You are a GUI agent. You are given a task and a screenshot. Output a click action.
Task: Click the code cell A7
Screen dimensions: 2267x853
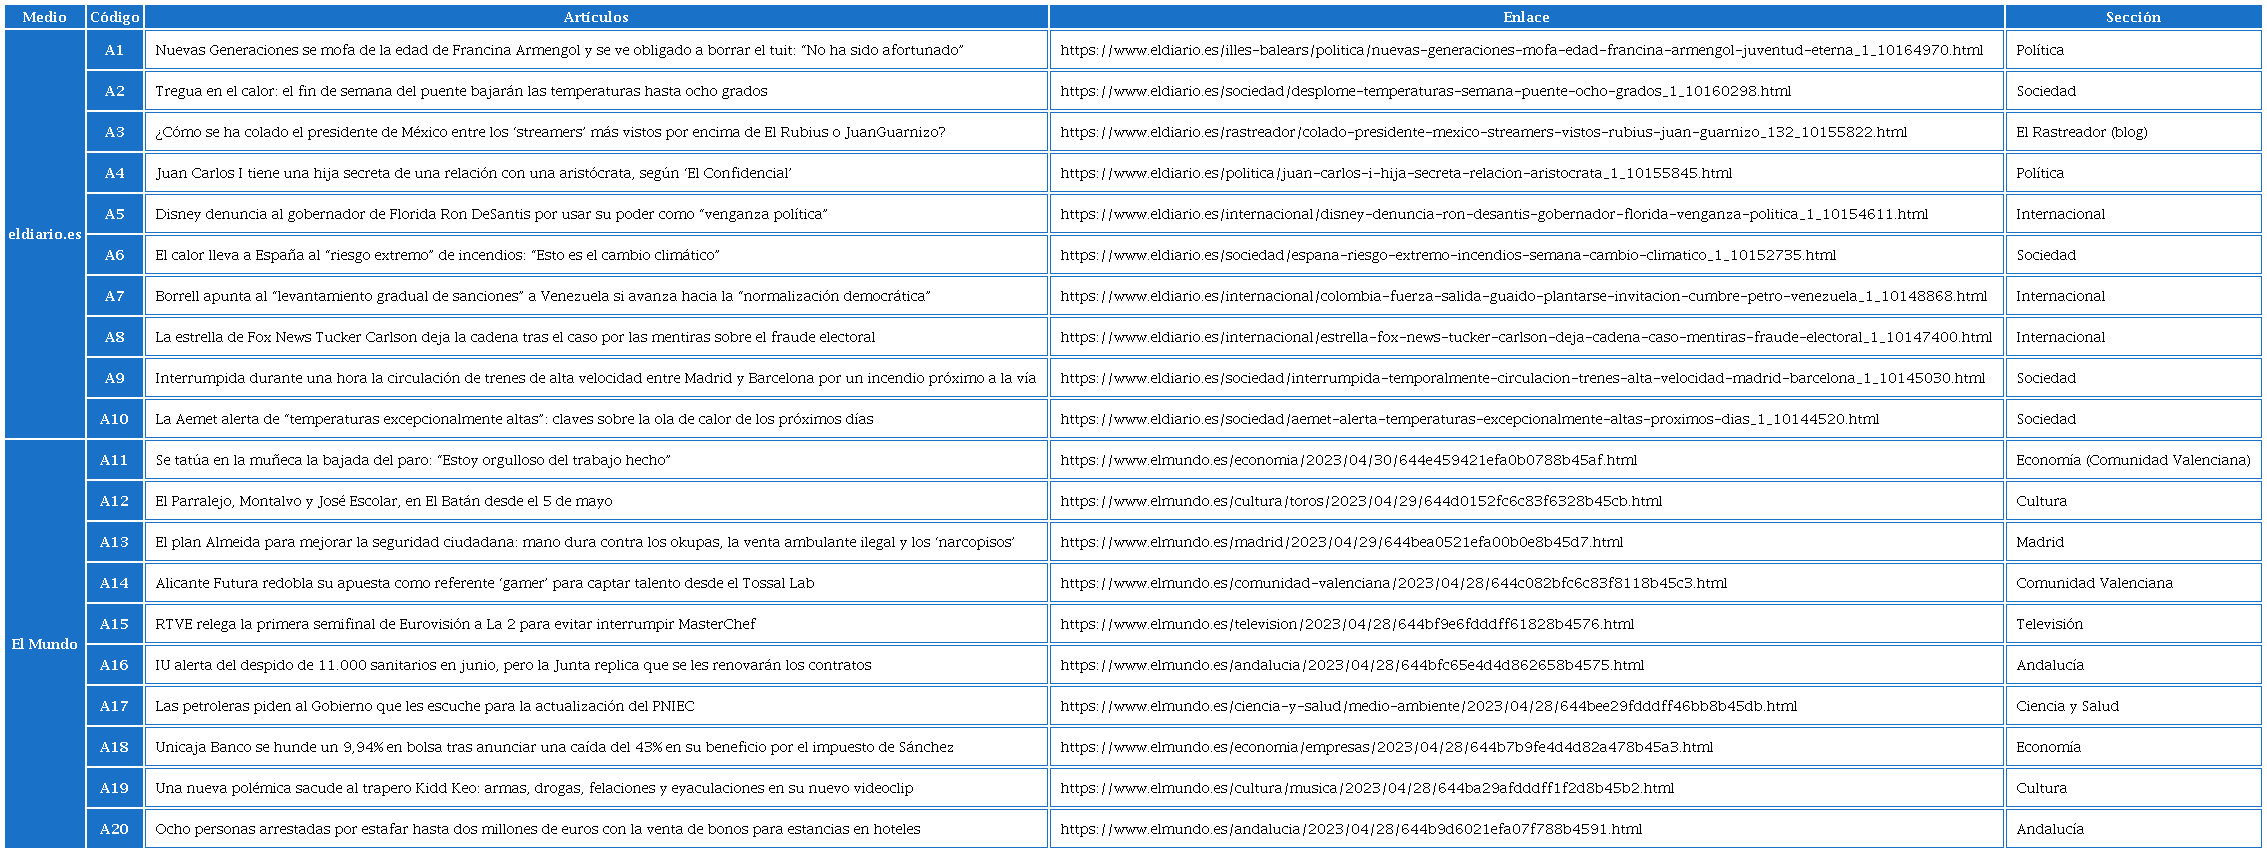point(115,296)
